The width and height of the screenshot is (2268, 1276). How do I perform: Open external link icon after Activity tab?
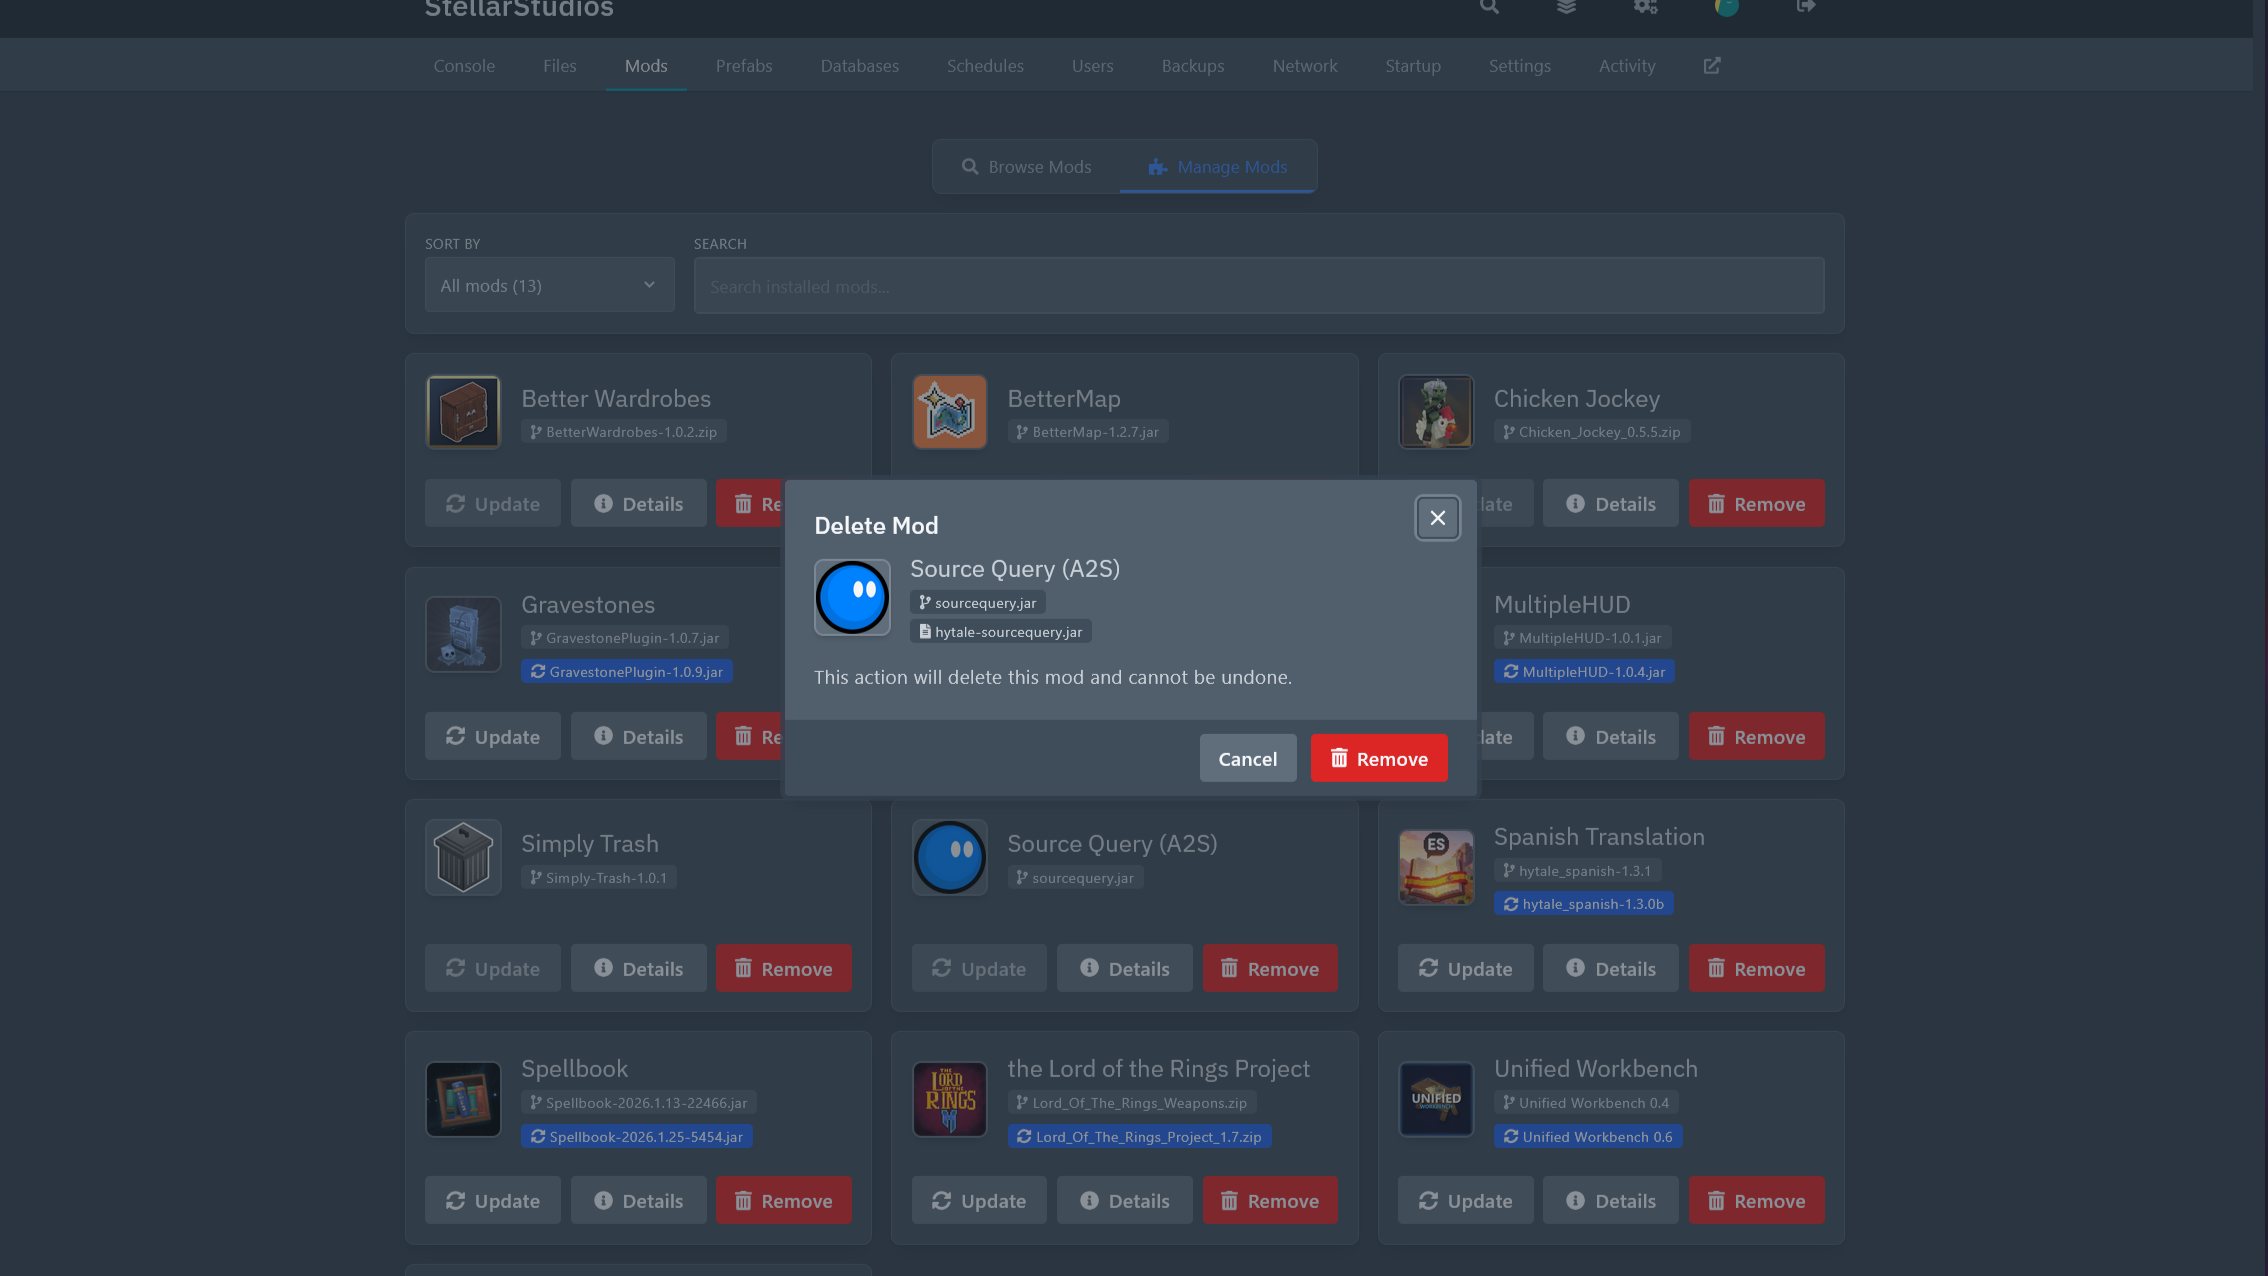[1712, 66]
